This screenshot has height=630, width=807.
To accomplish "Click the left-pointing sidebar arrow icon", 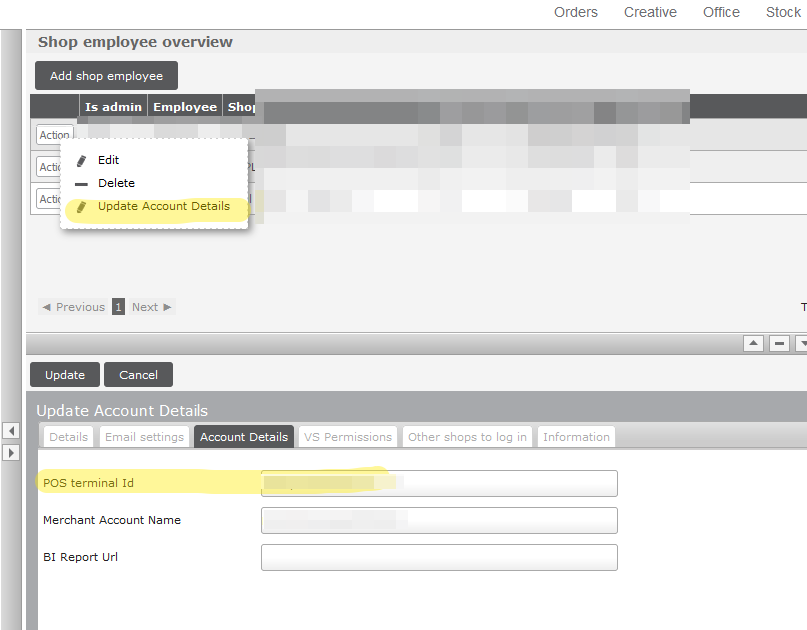I will click(x=11, y=431).
